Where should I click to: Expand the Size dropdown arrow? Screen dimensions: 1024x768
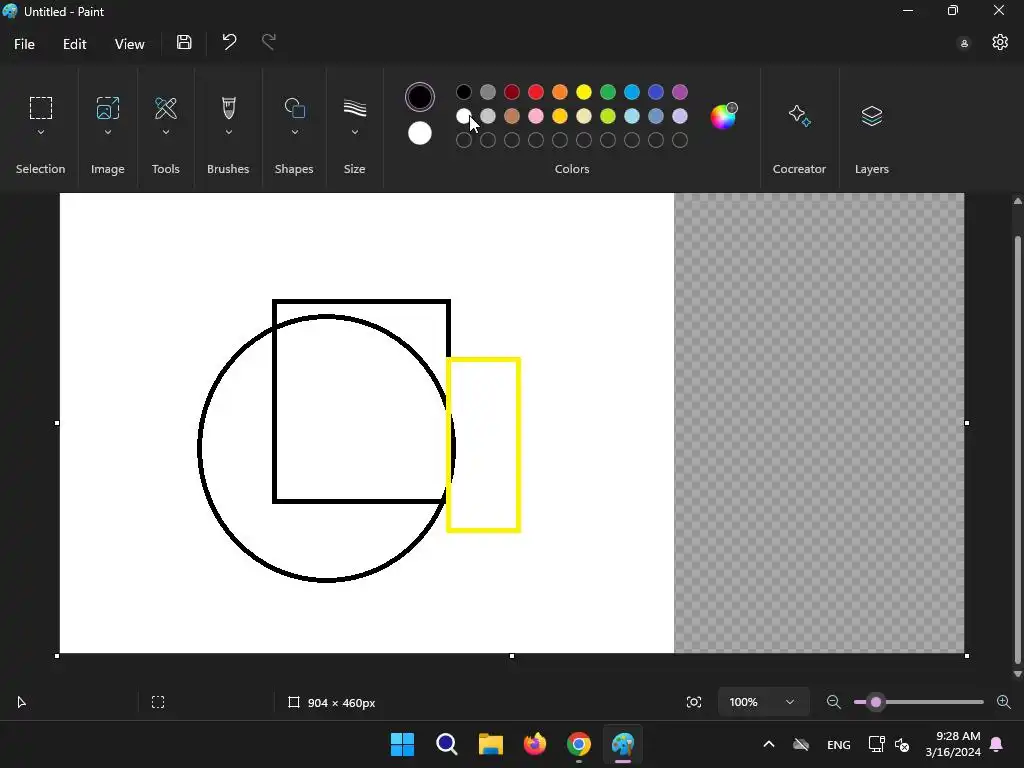tap(355, 132)
